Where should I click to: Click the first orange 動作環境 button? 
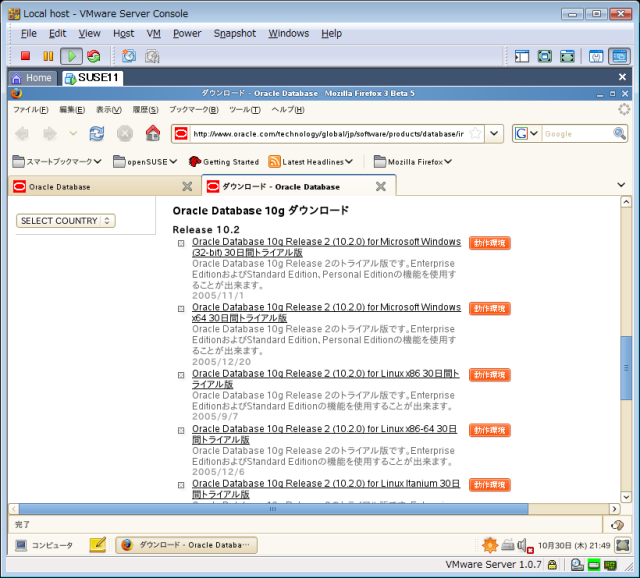tap(489, 243)
